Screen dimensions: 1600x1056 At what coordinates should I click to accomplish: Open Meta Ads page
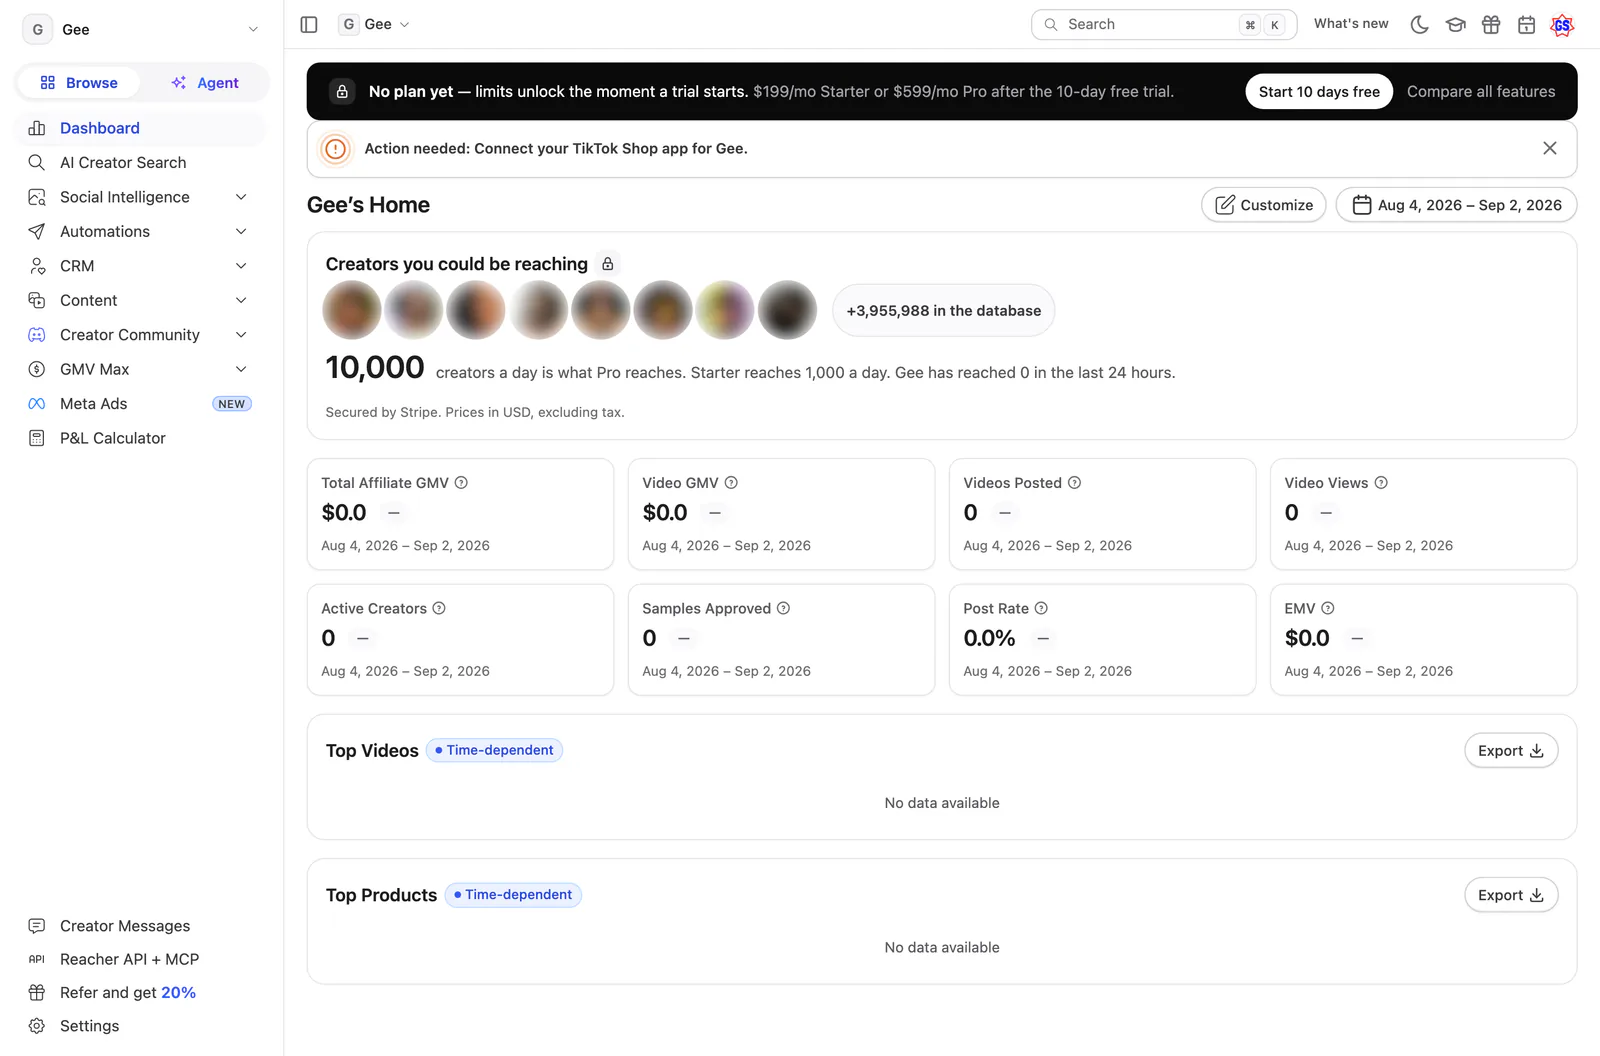pos(140,404)
